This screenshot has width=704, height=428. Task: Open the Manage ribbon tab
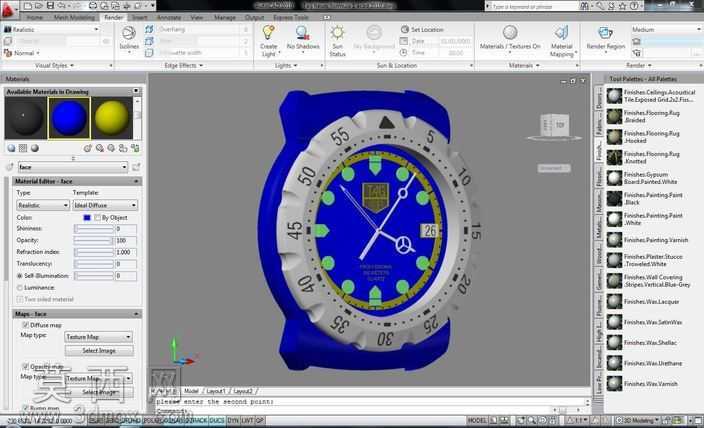click(224, 18)
